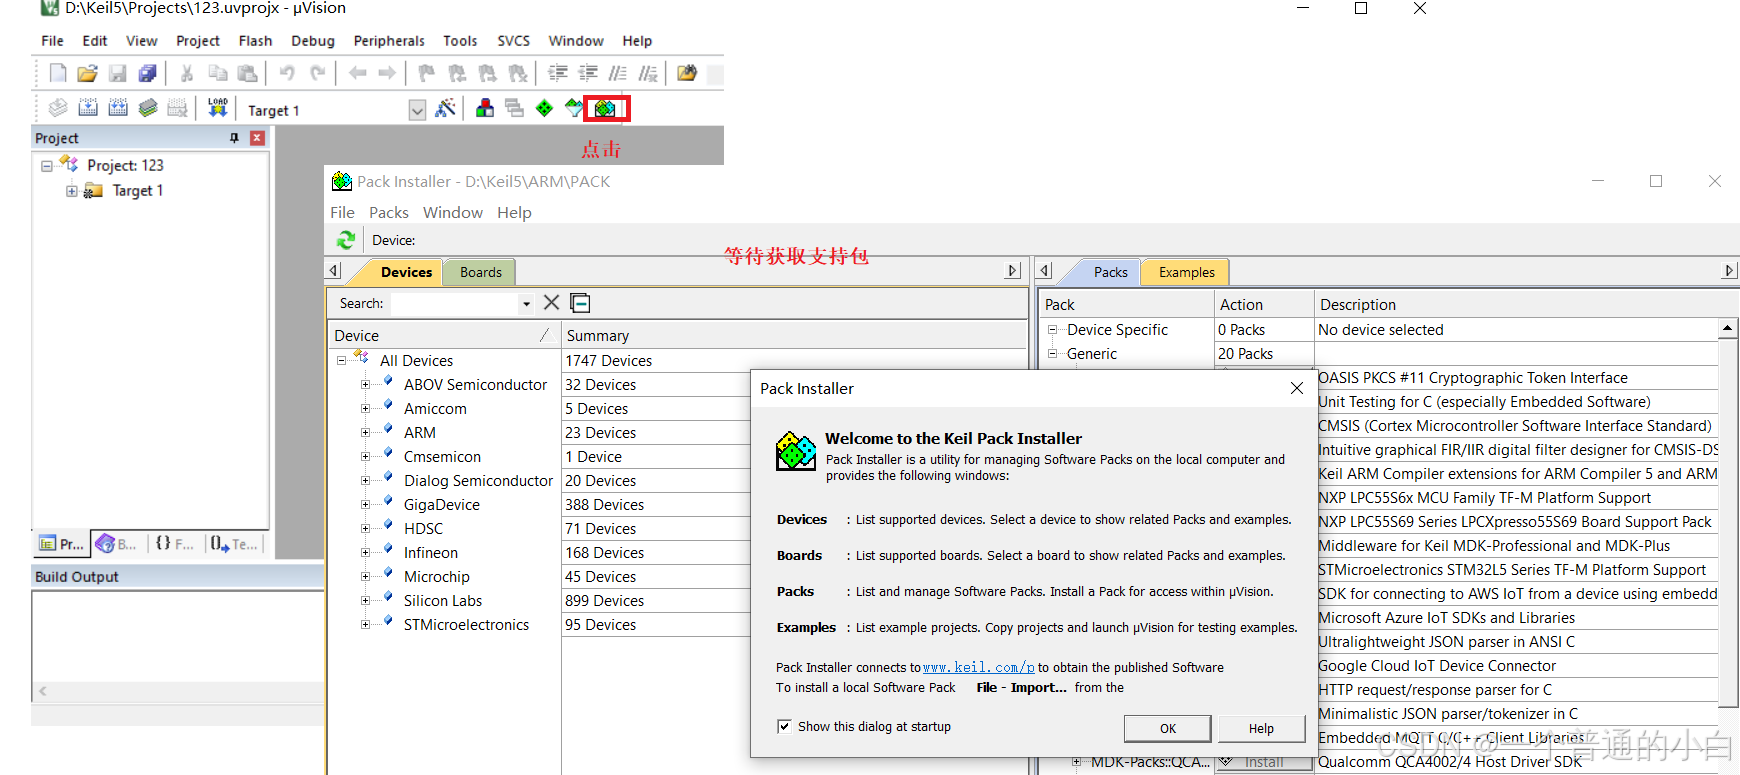The image size is (1740, 775).
Task: Click the Save All icon
Action: [147, 73]
